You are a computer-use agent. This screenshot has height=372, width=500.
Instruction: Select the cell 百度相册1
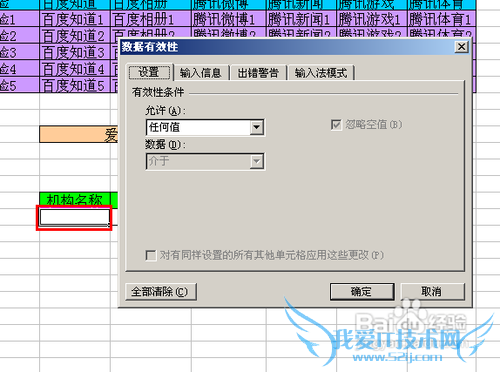pyautogui.click(x=151, y=20)
